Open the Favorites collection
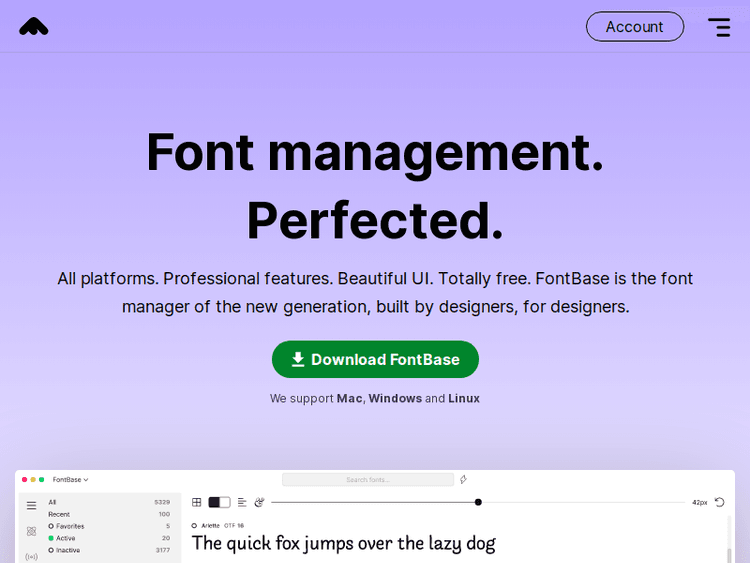Viewport: 750px width, 563px height. 70,526
